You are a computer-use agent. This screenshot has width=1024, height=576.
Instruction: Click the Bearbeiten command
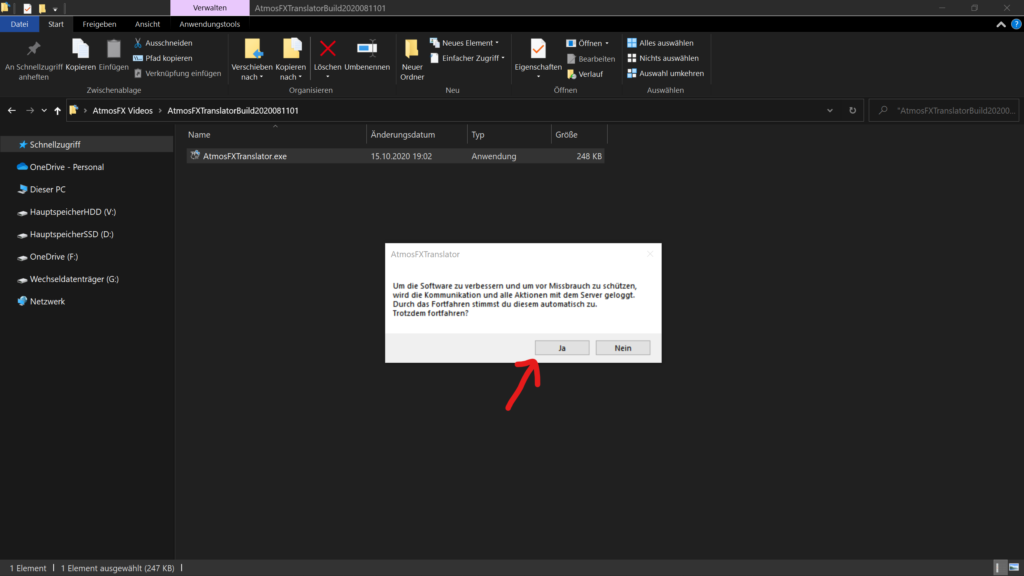[x=590, y=59]
